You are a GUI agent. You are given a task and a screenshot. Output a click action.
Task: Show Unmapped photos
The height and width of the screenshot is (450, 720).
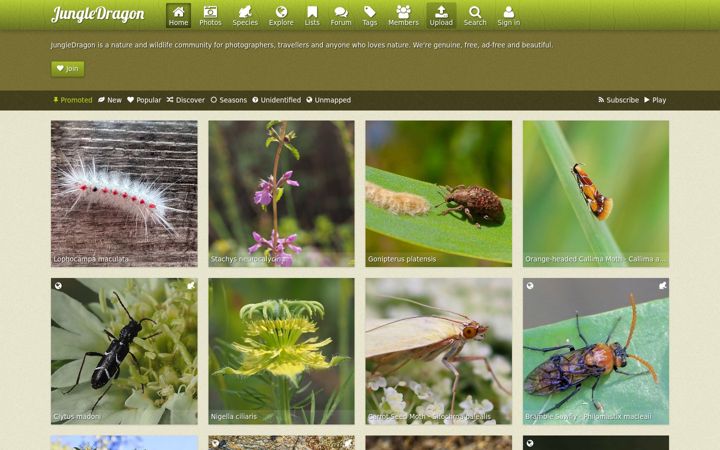coord(329,100)
